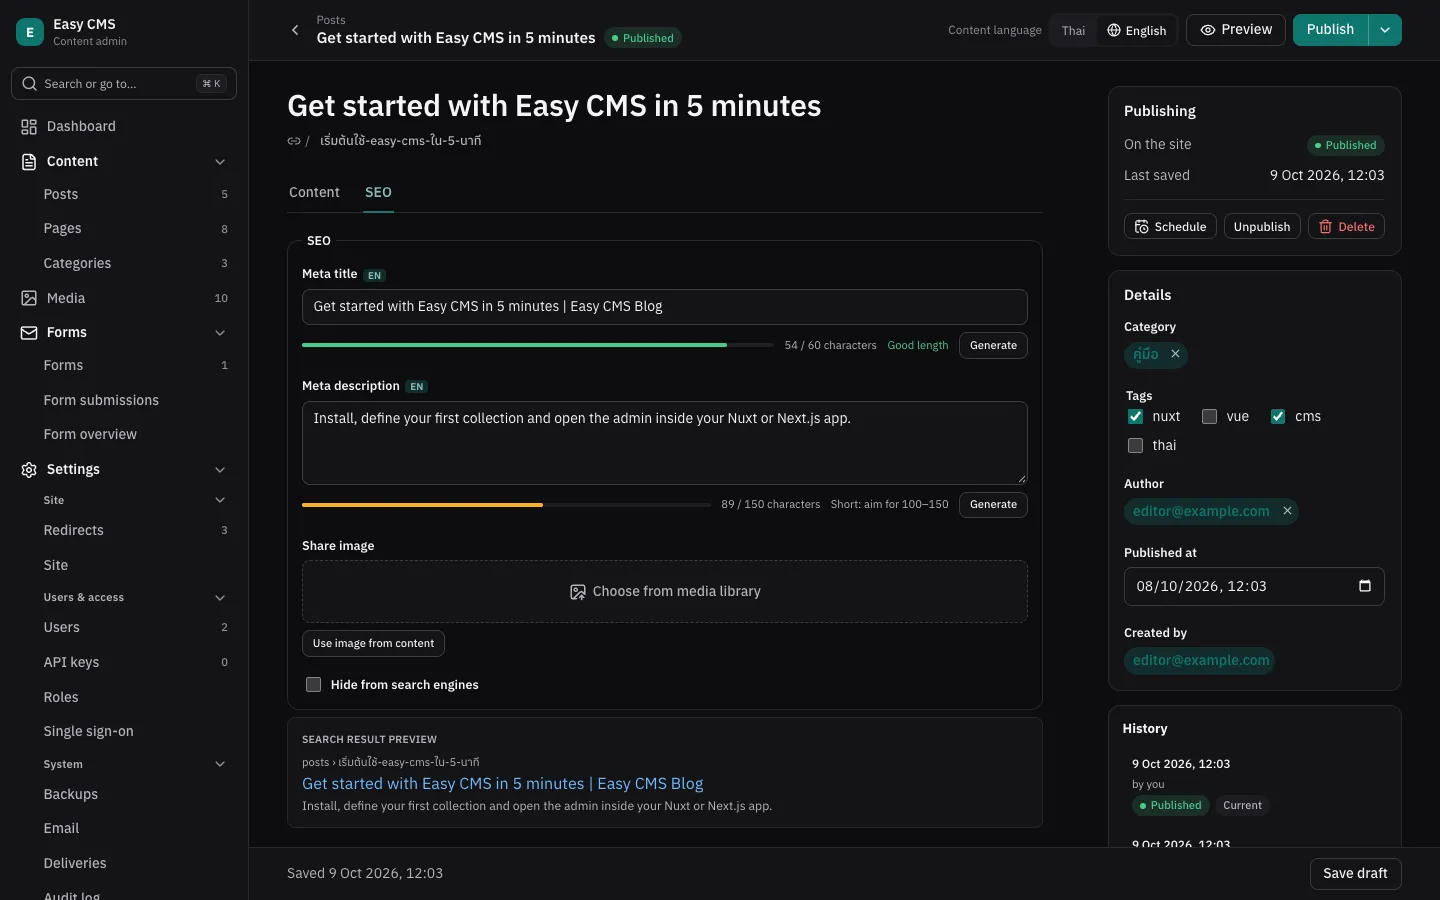This screenshot has height=900, width=1440.
Task: Check the thai tag checkbox
Action: coord(1136,446)
